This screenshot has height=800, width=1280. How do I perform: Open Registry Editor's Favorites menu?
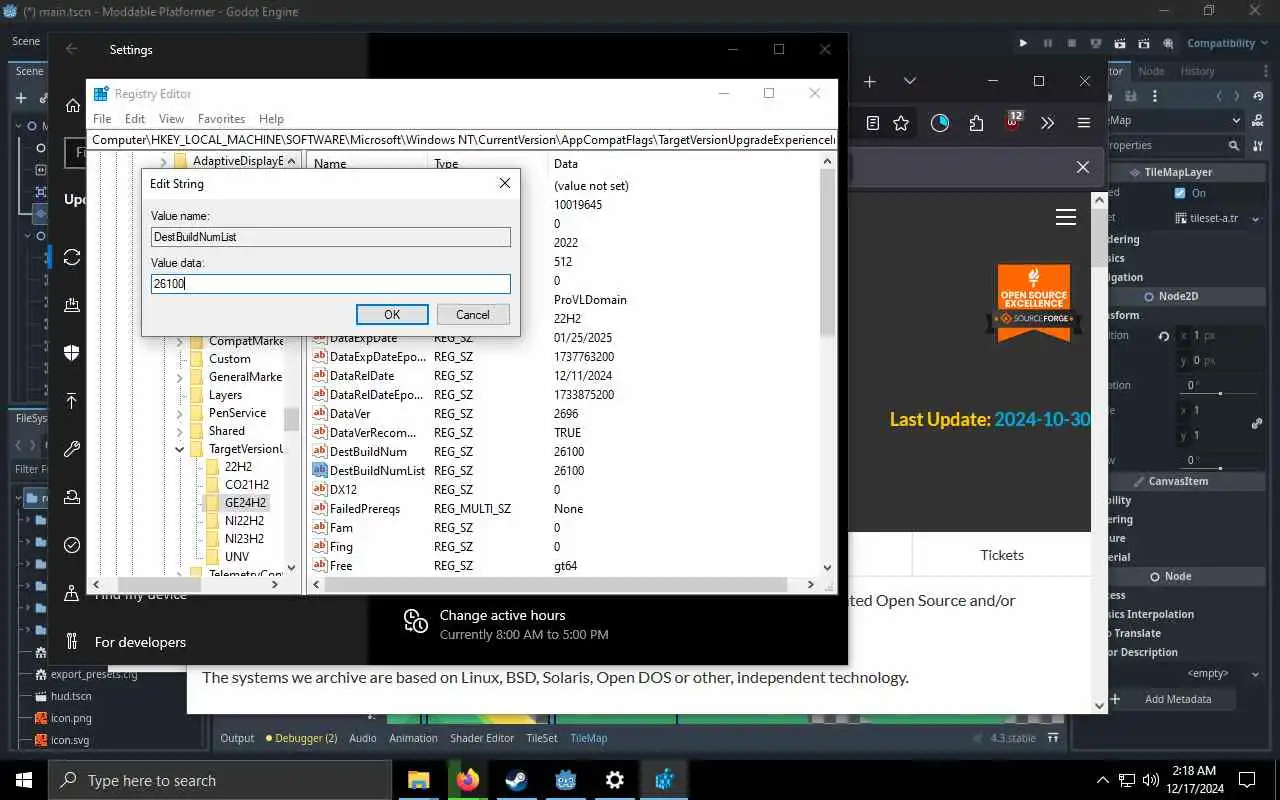pyautogui.click(x=221, y=118)
